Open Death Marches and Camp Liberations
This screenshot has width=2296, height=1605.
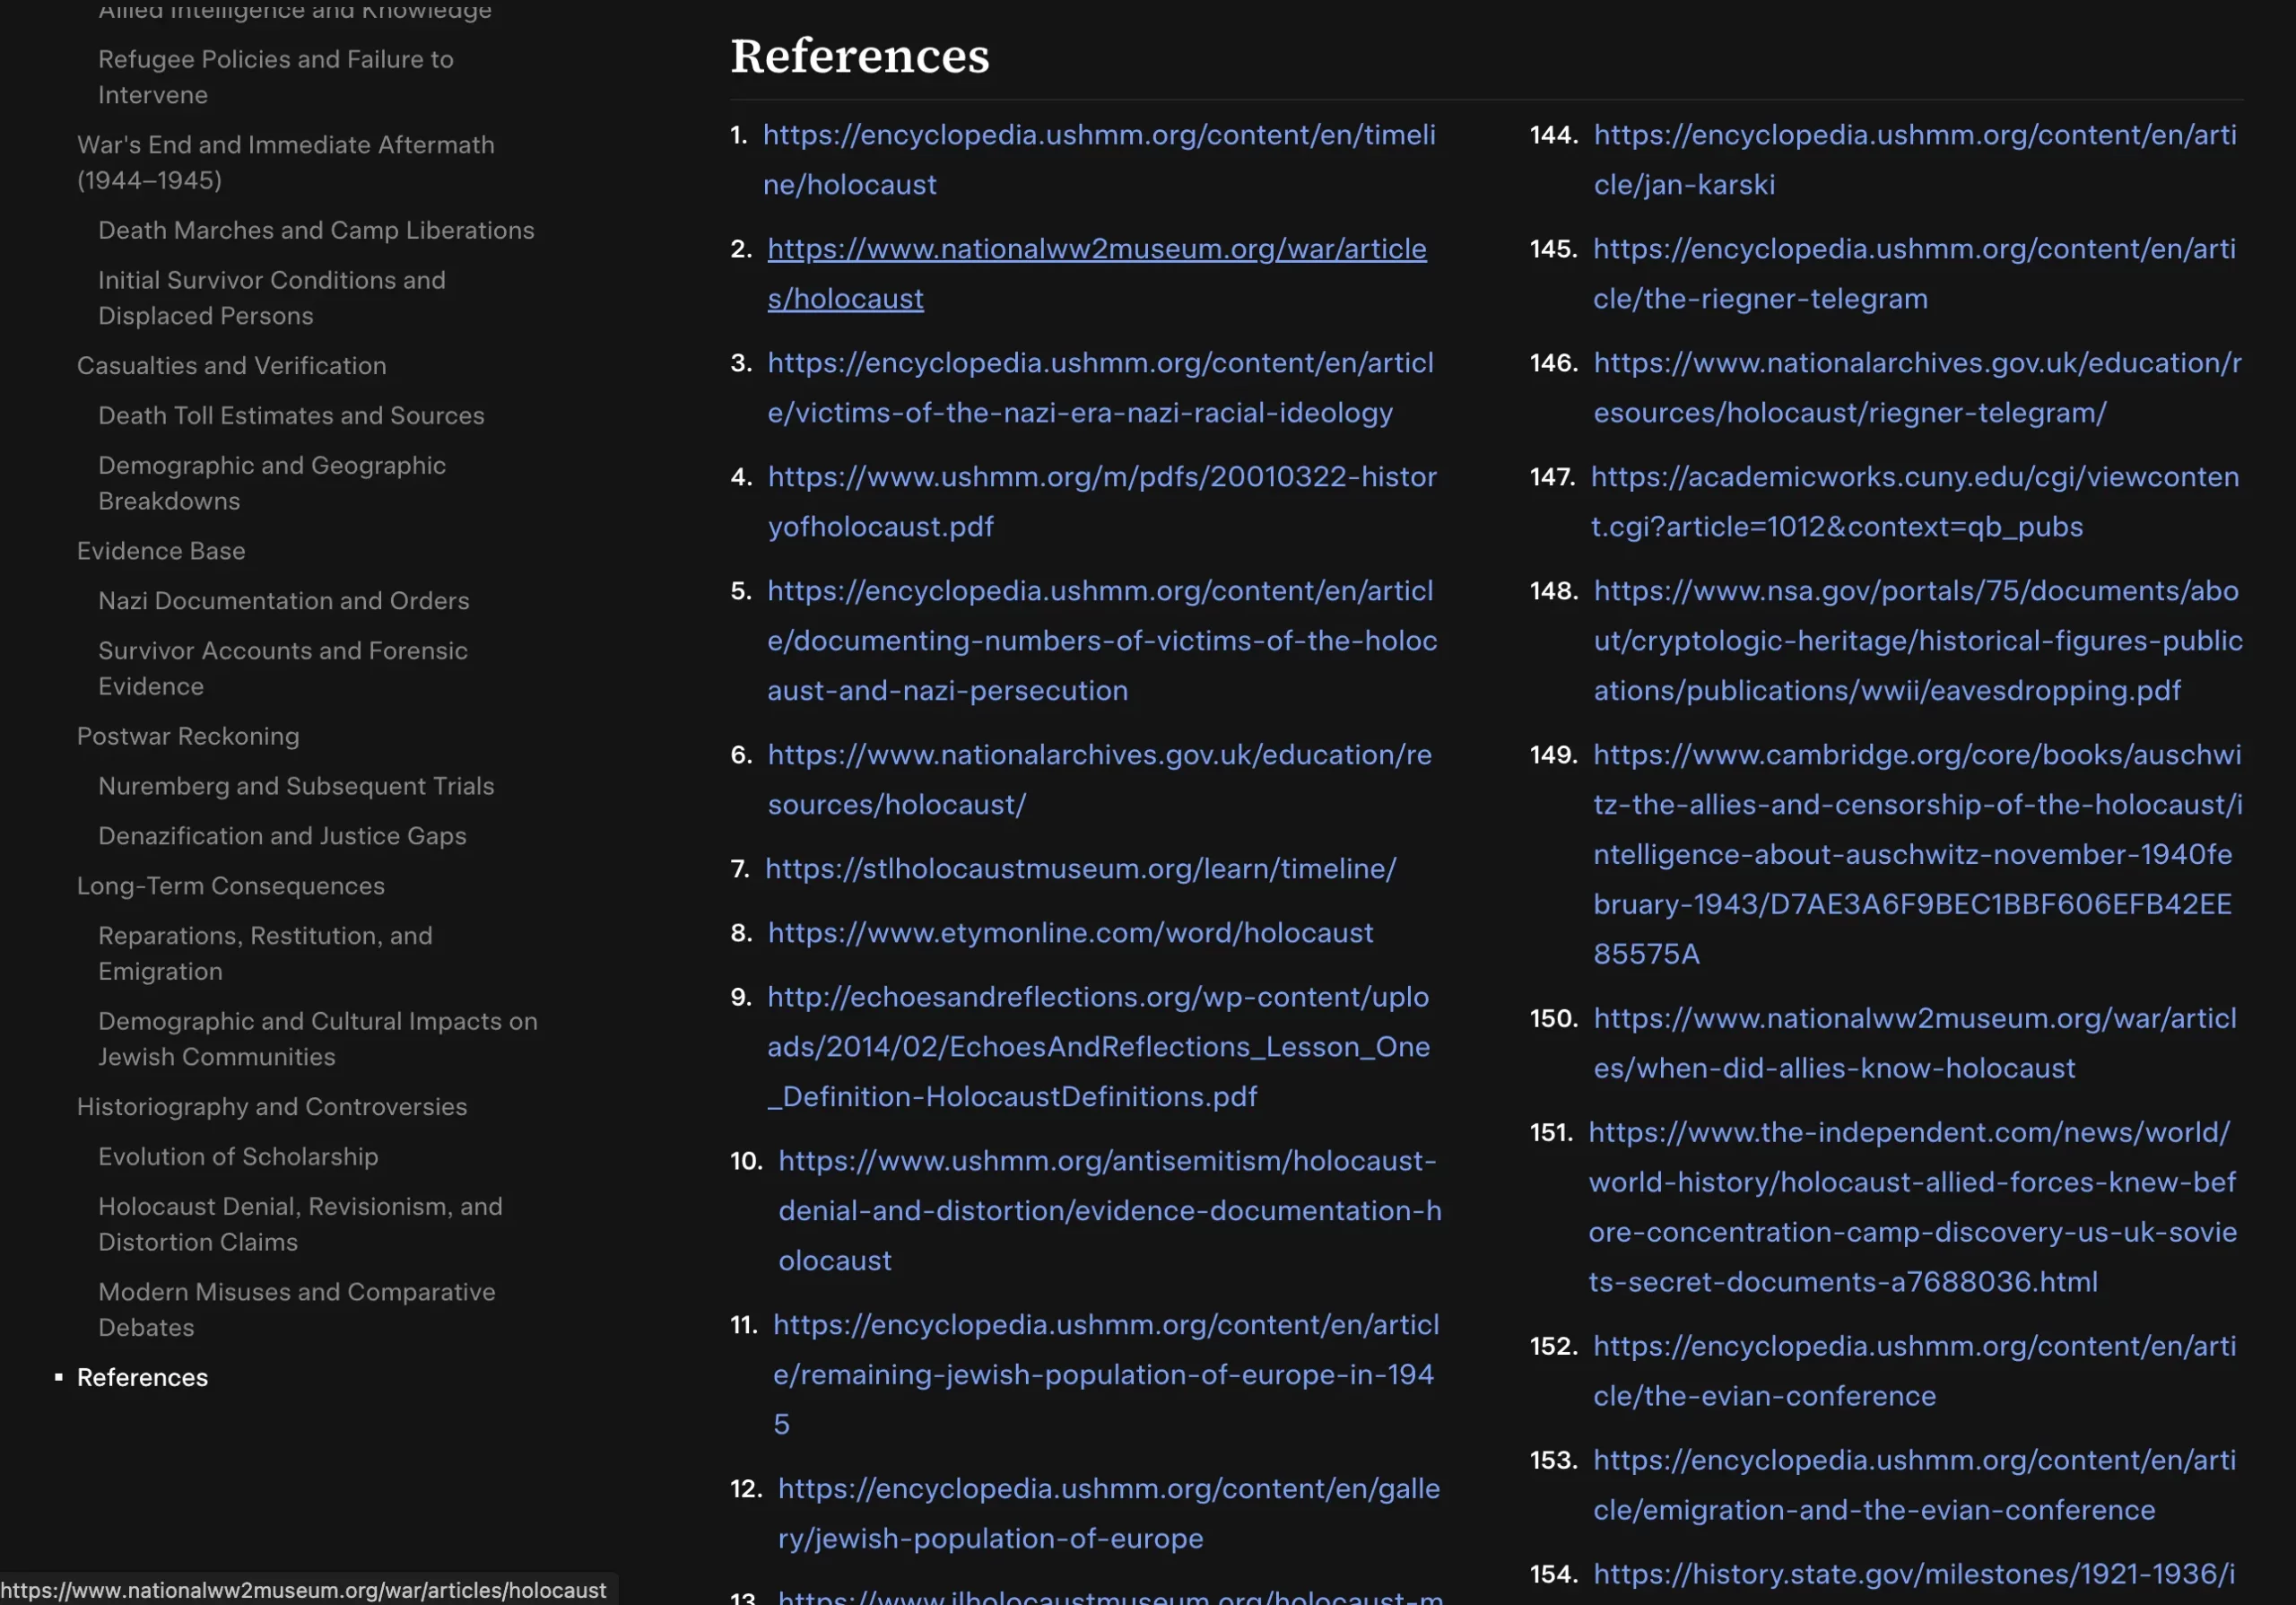click(316, 230)
